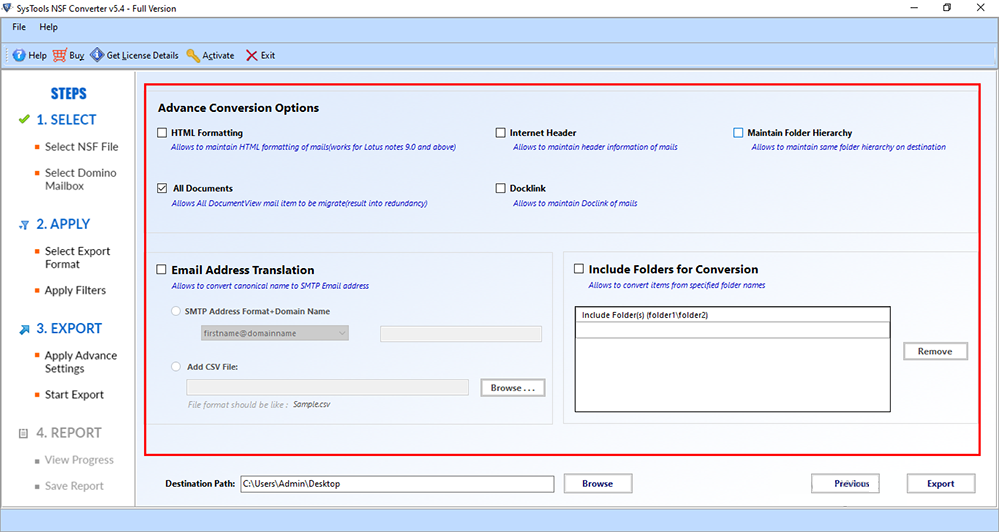The width and height of the screenshot is (999, 532).
Task: Click Browse button next to Destination Path
Action: coord(598,484)
